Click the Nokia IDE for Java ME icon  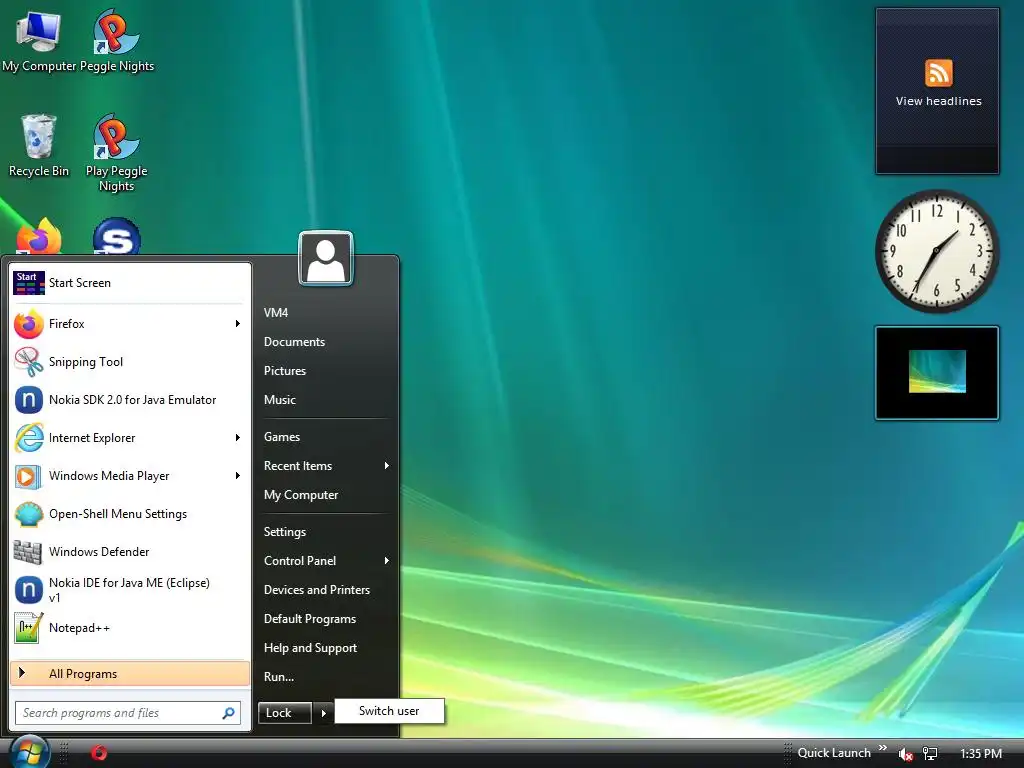coord(29,590)
